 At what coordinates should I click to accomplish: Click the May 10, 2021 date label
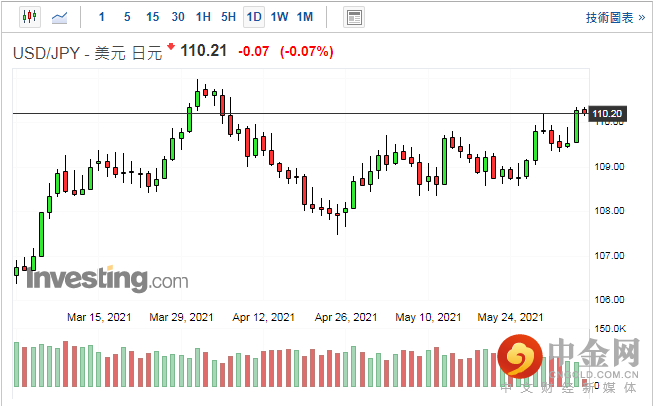pos(428,318)
